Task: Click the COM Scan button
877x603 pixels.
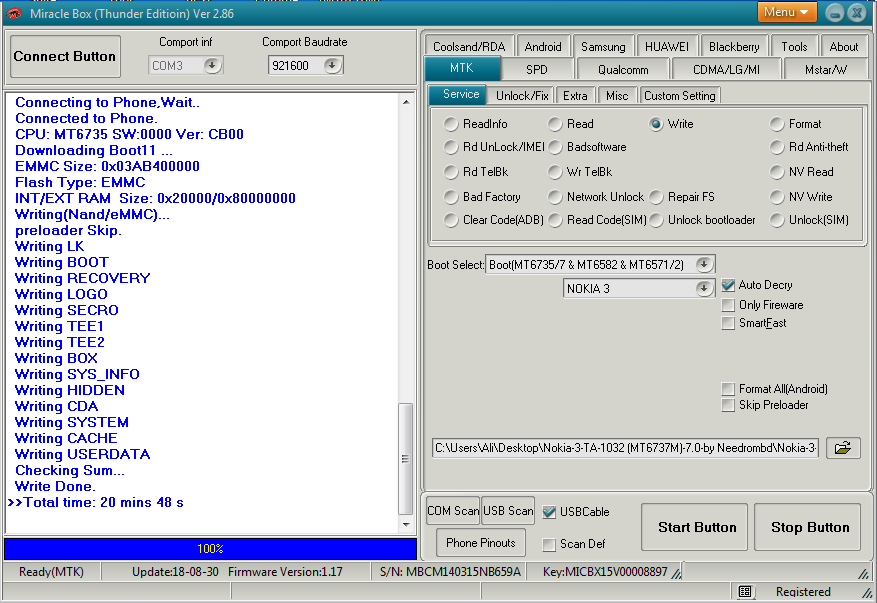Action: 453,511
